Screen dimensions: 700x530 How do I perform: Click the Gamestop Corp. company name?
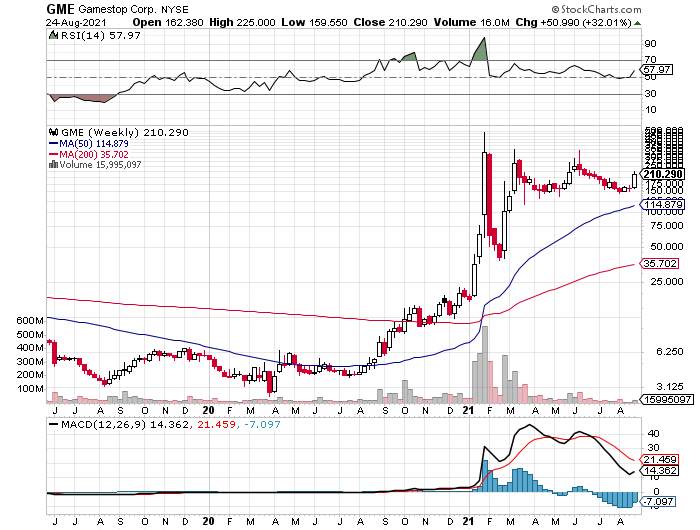118,9
